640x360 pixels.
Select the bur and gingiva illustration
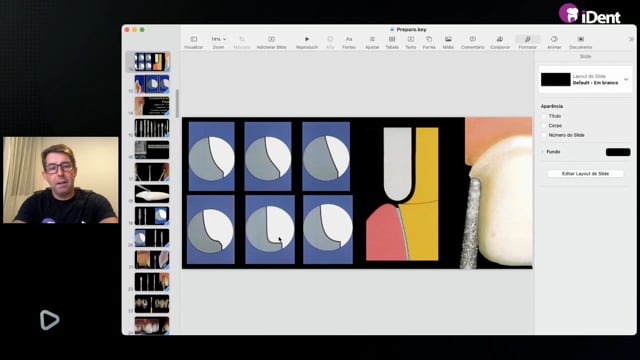click(x=402, y=194)
